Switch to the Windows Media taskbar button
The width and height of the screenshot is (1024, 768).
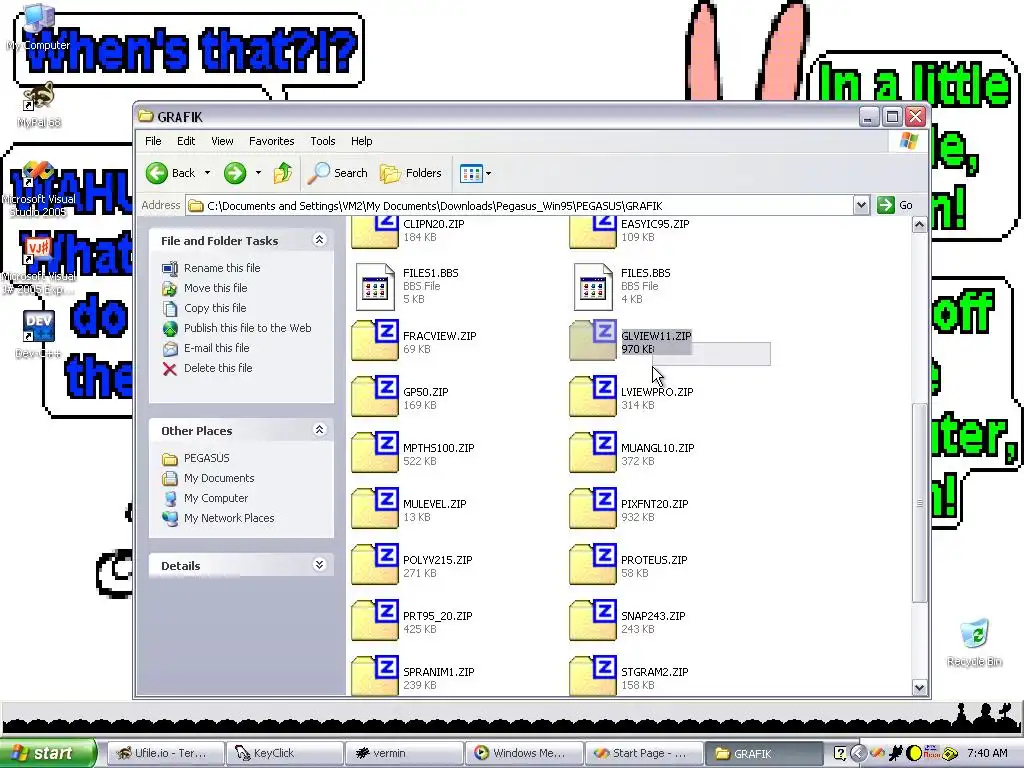click(x=524, y=753)
